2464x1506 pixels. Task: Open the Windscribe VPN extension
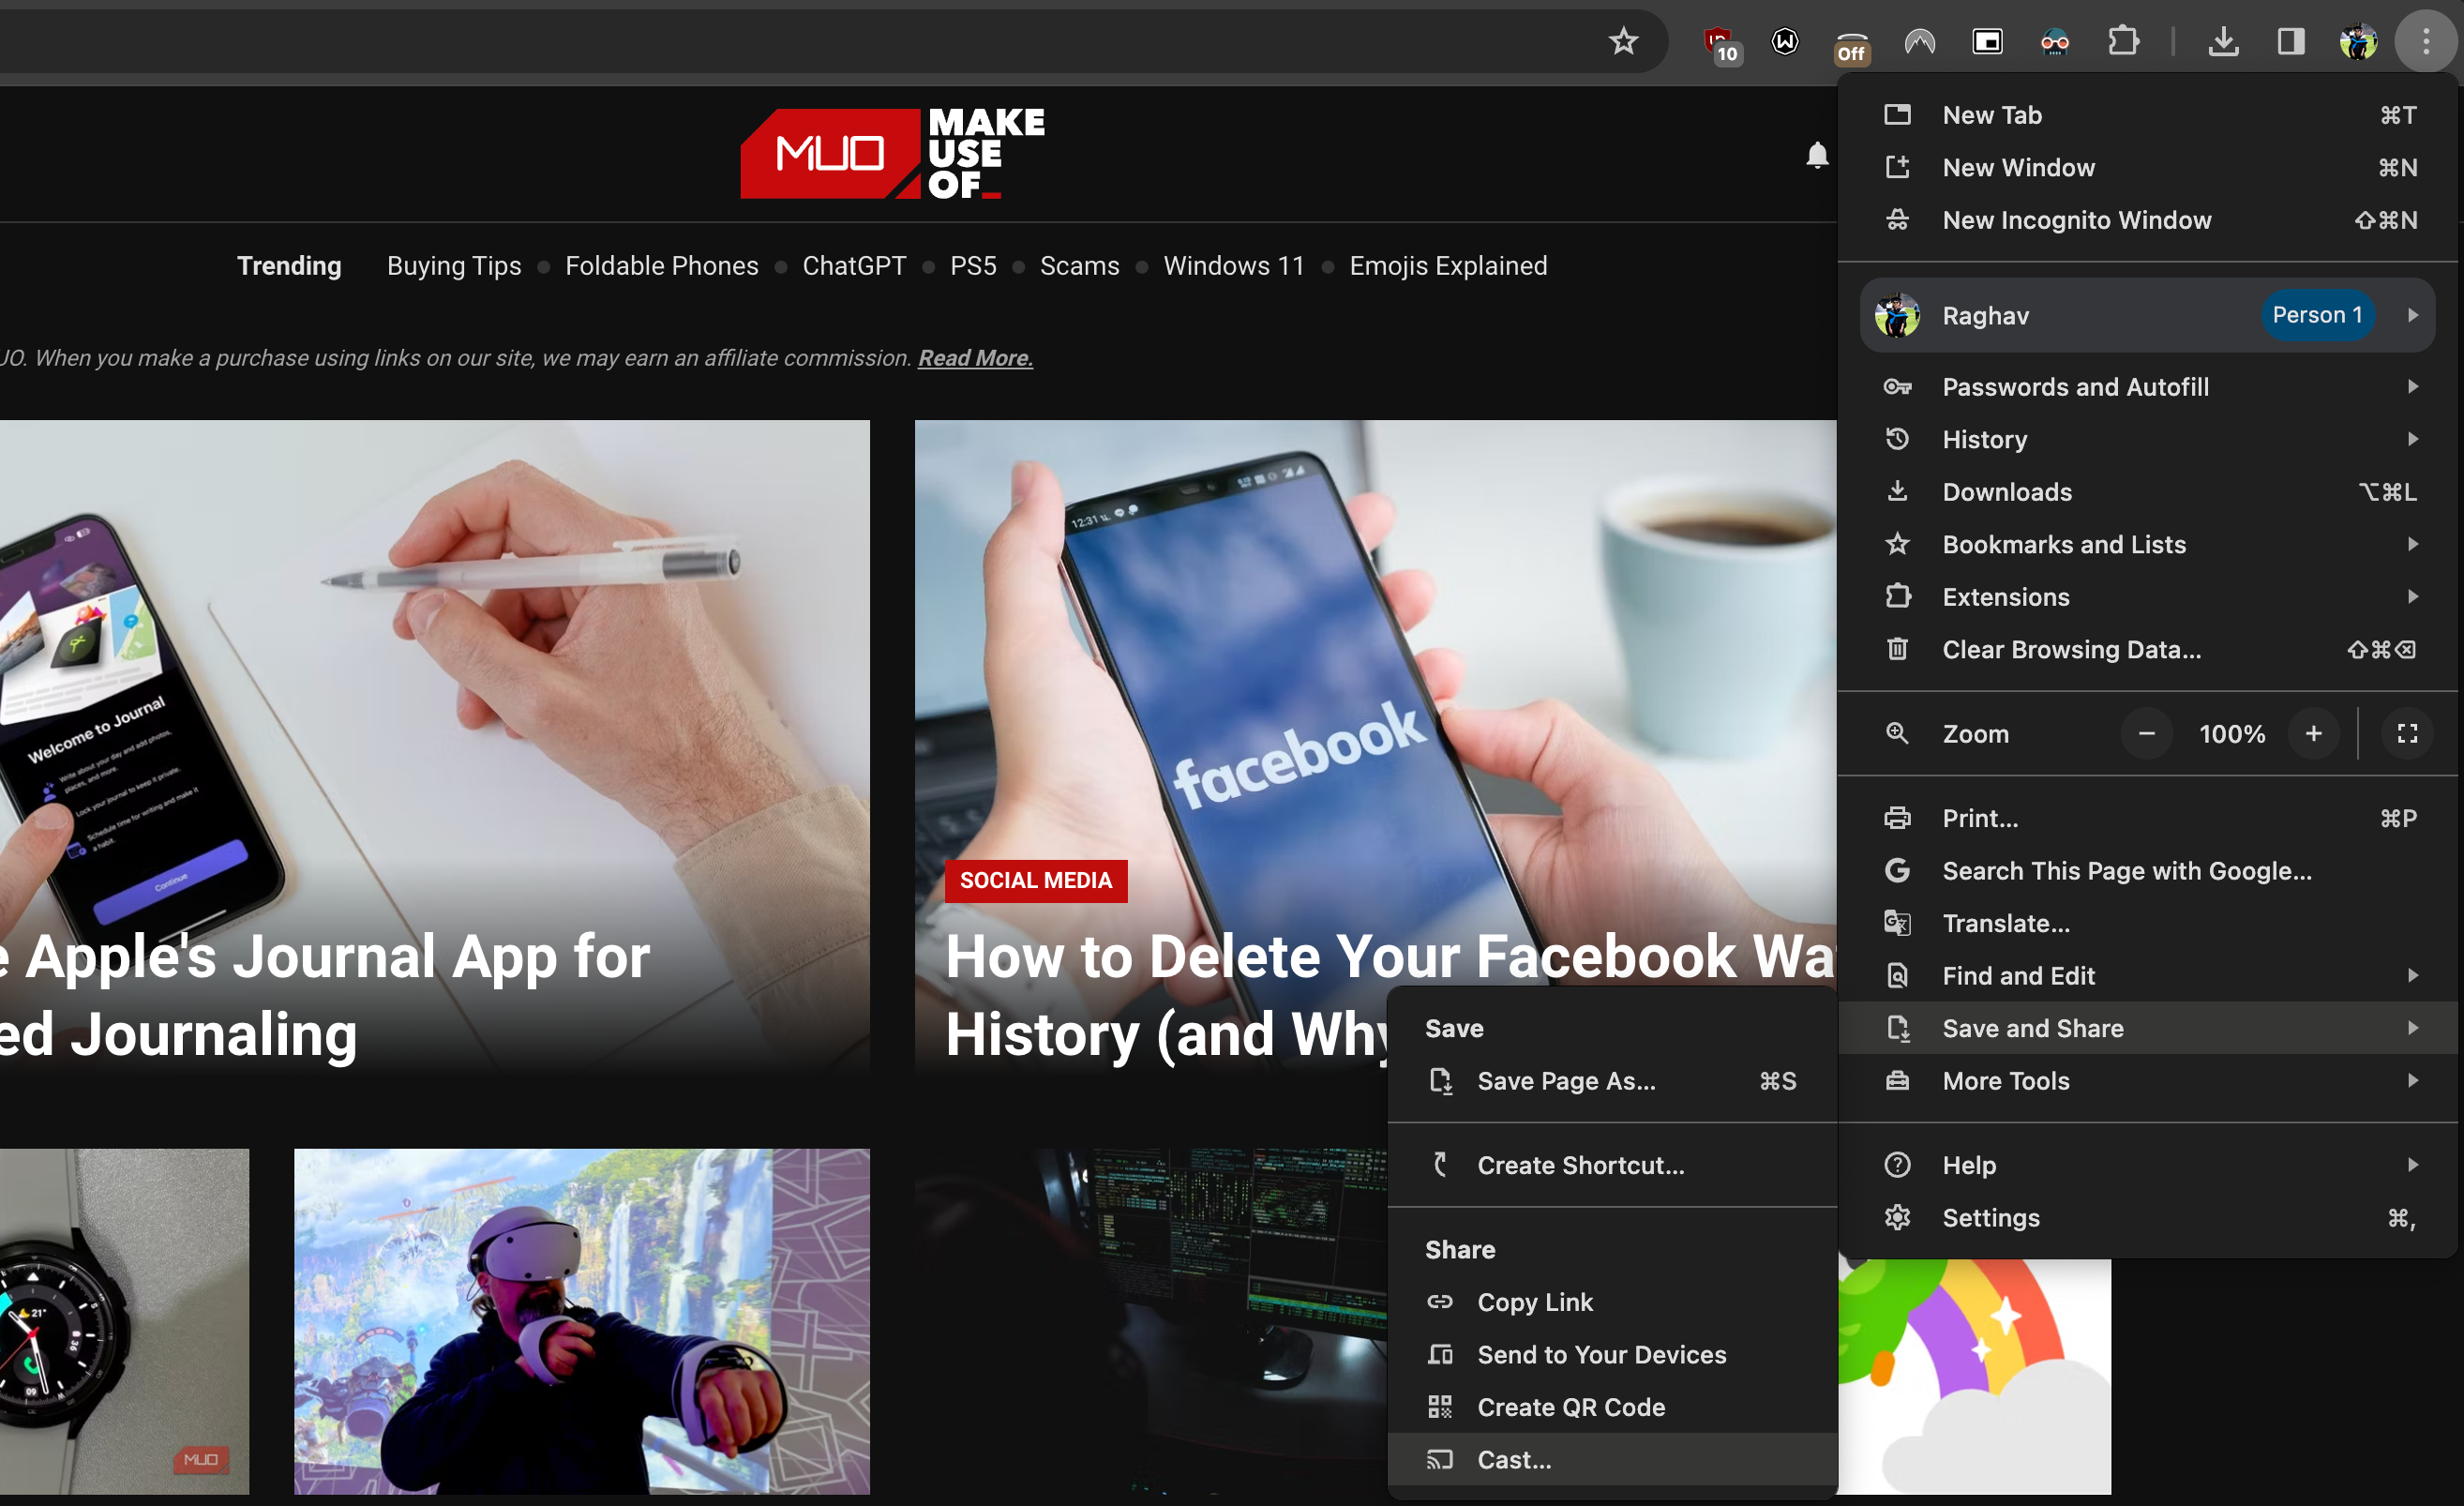[1785, 42]
